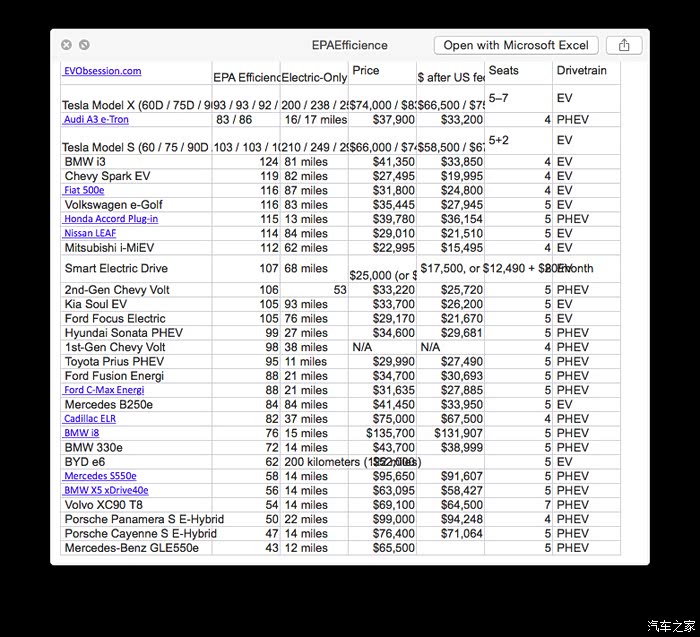Follow the Audi A3 e-Tron link
This screenshot has width=700, height=637.
pyautogui.click(x=96, y=120)
